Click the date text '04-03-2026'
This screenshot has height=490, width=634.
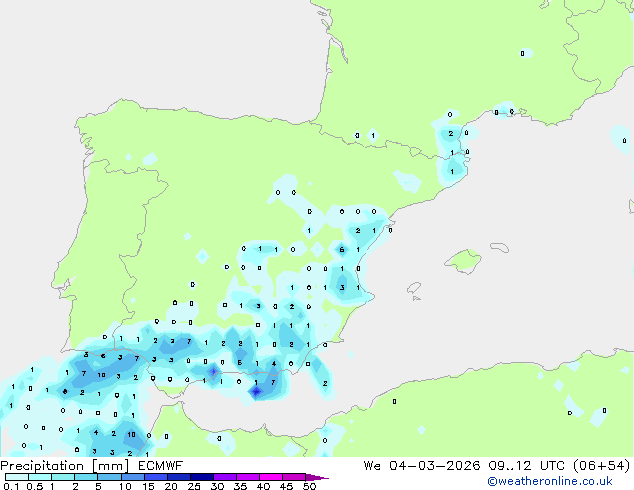pos(434,466)
